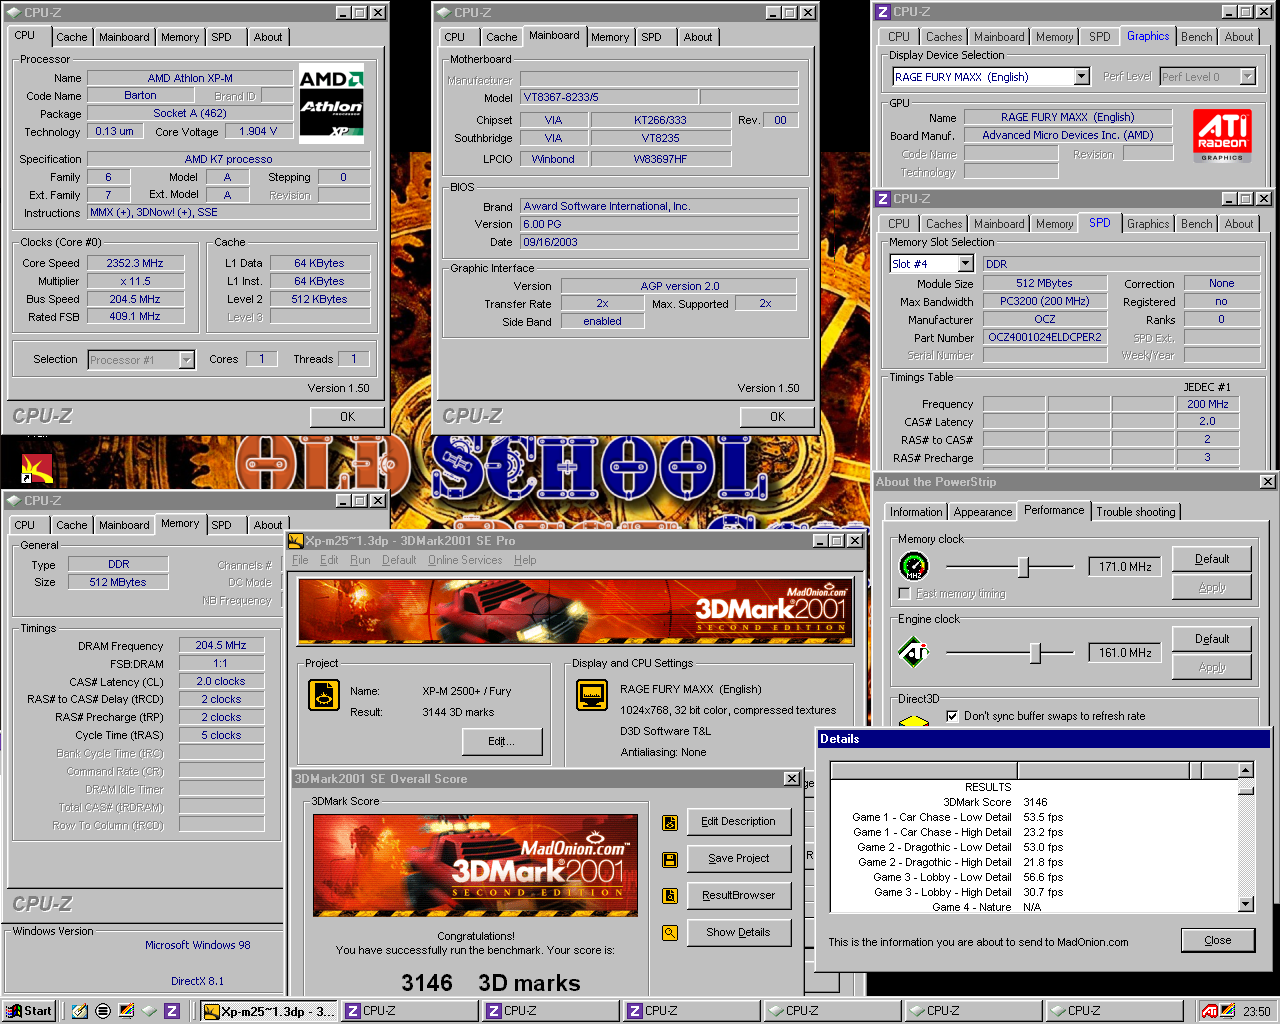1280x1024 pixels.
Task: Click OK in the Mainboard CPU-Z window
Action: [x=777, y=417]
